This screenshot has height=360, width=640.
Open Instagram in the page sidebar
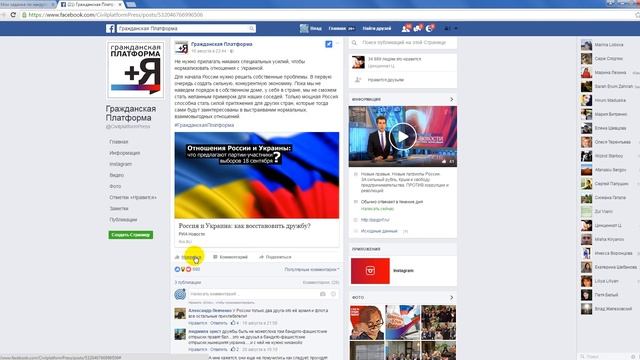[x=120, y=164]
